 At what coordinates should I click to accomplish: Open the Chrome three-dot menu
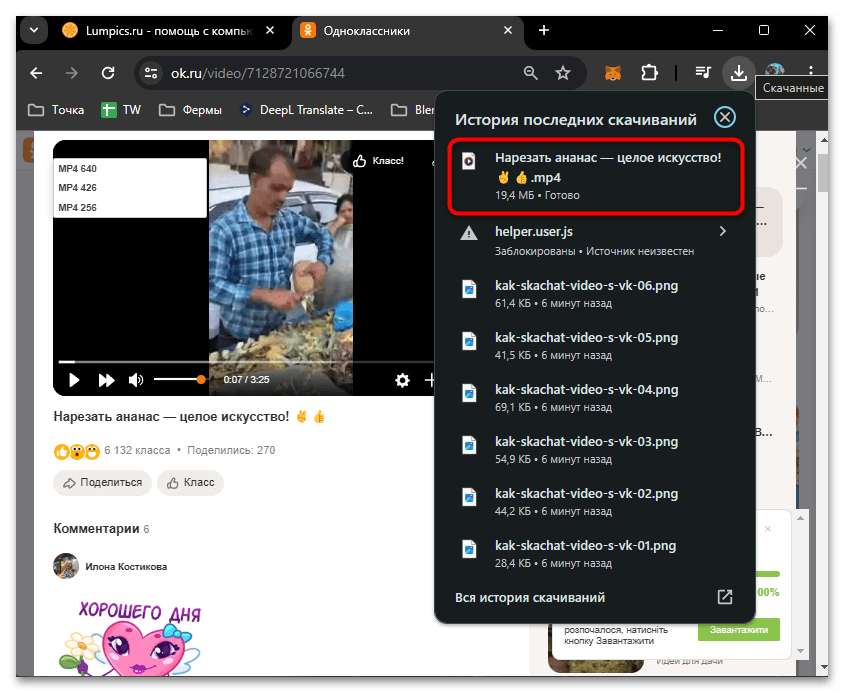pyautogui.click(x=810, y=72)
